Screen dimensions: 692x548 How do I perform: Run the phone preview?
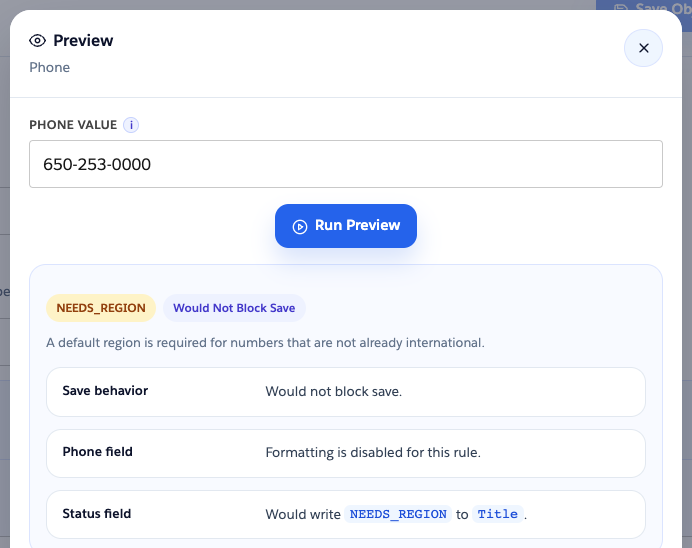click(x=346, y=226)
